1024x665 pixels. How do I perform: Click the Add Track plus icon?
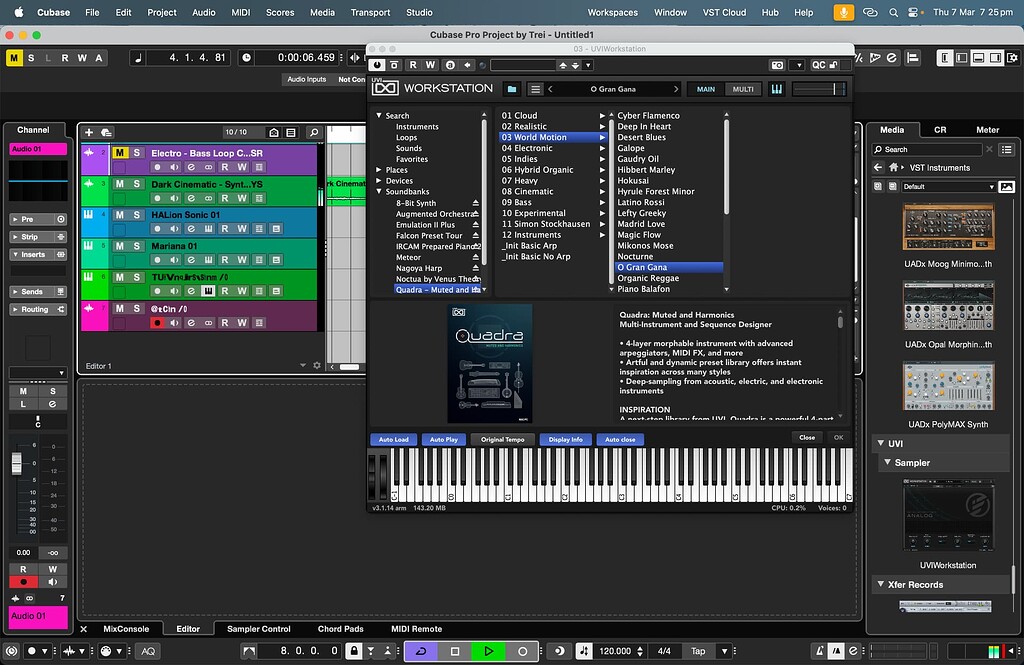click(89, 132)
